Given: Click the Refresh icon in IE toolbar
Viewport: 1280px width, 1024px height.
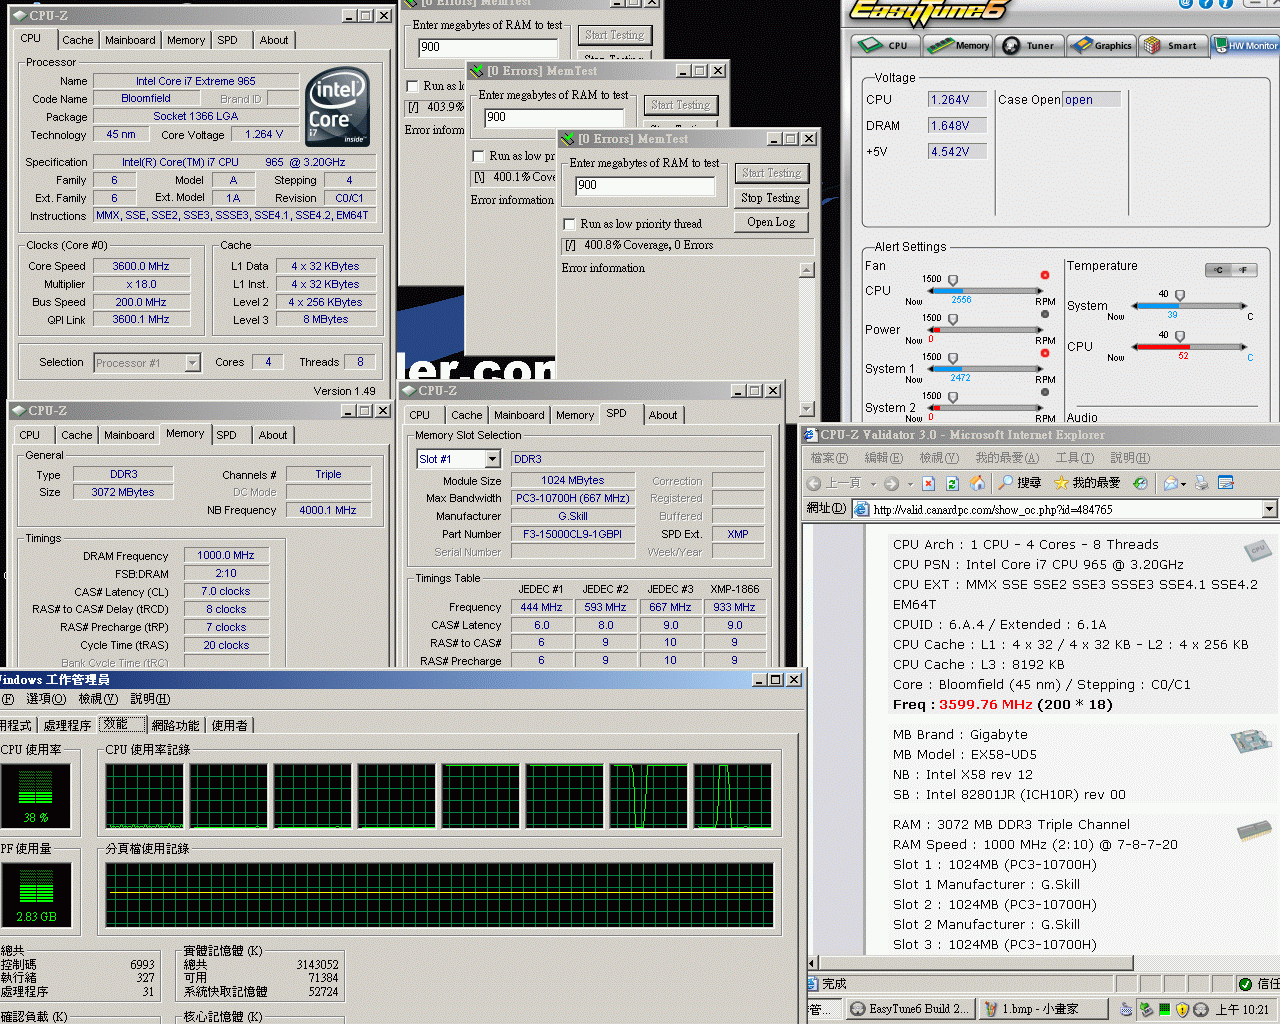Looking at the screenshot, I should 952,483.
